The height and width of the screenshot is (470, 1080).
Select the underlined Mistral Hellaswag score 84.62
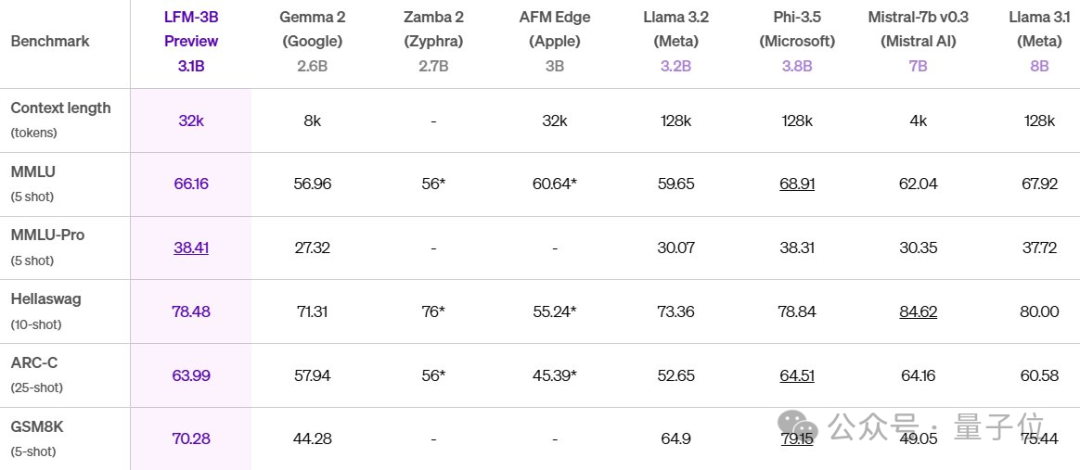click(918, 312)
